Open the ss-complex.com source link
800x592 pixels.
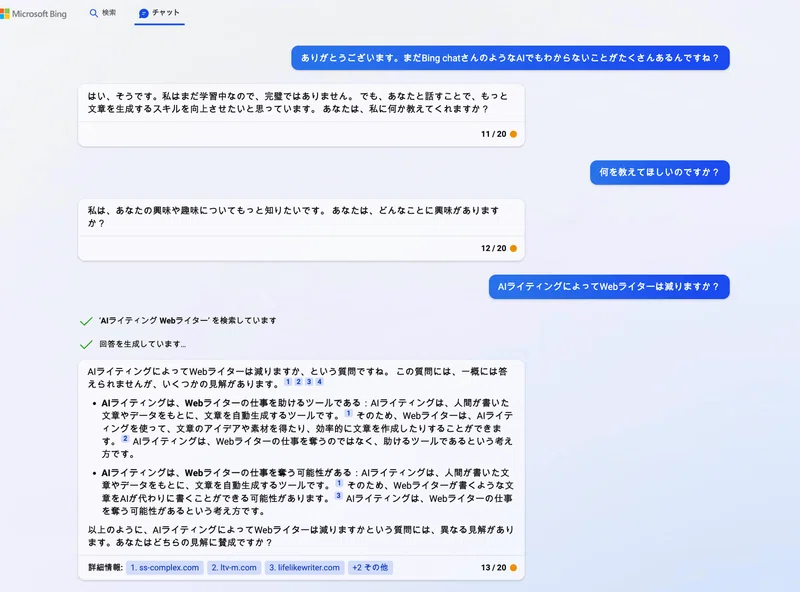point(165,568)
